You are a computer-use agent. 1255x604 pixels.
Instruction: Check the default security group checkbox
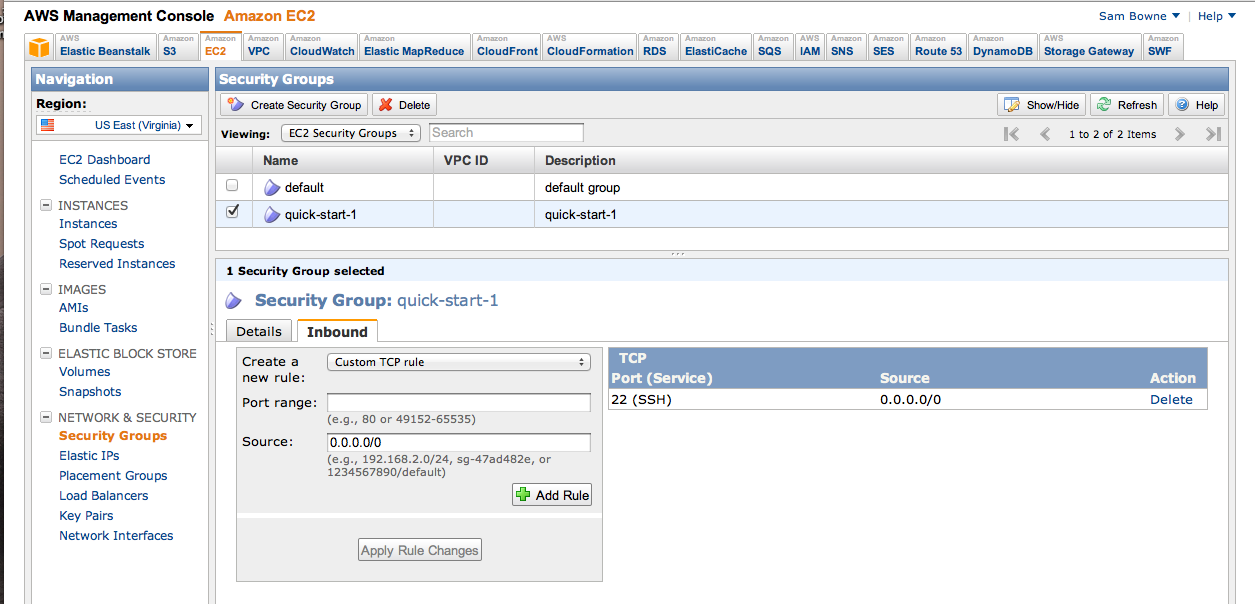click(x=233, y=186)
